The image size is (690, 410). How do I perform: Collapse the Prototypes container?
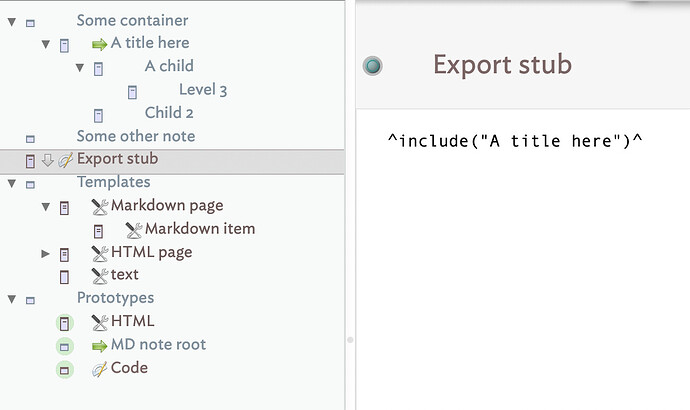point(12,300)
